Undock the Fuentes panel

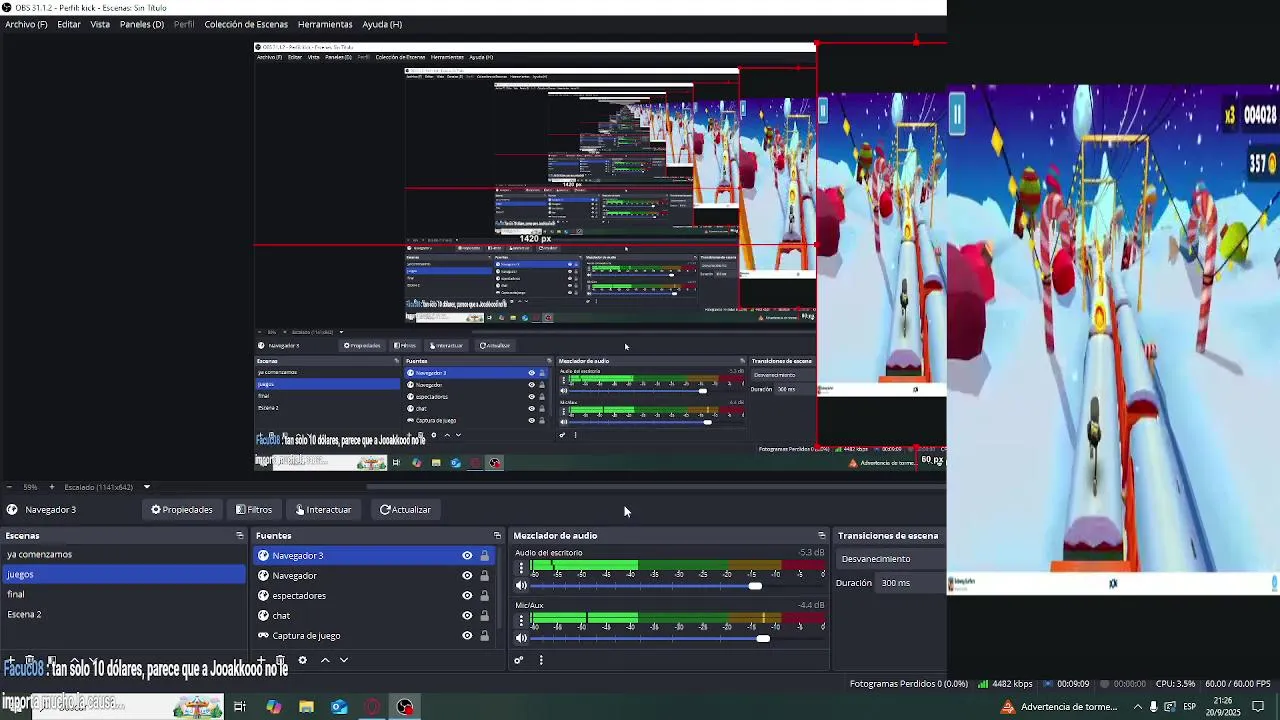coord(497,536)
